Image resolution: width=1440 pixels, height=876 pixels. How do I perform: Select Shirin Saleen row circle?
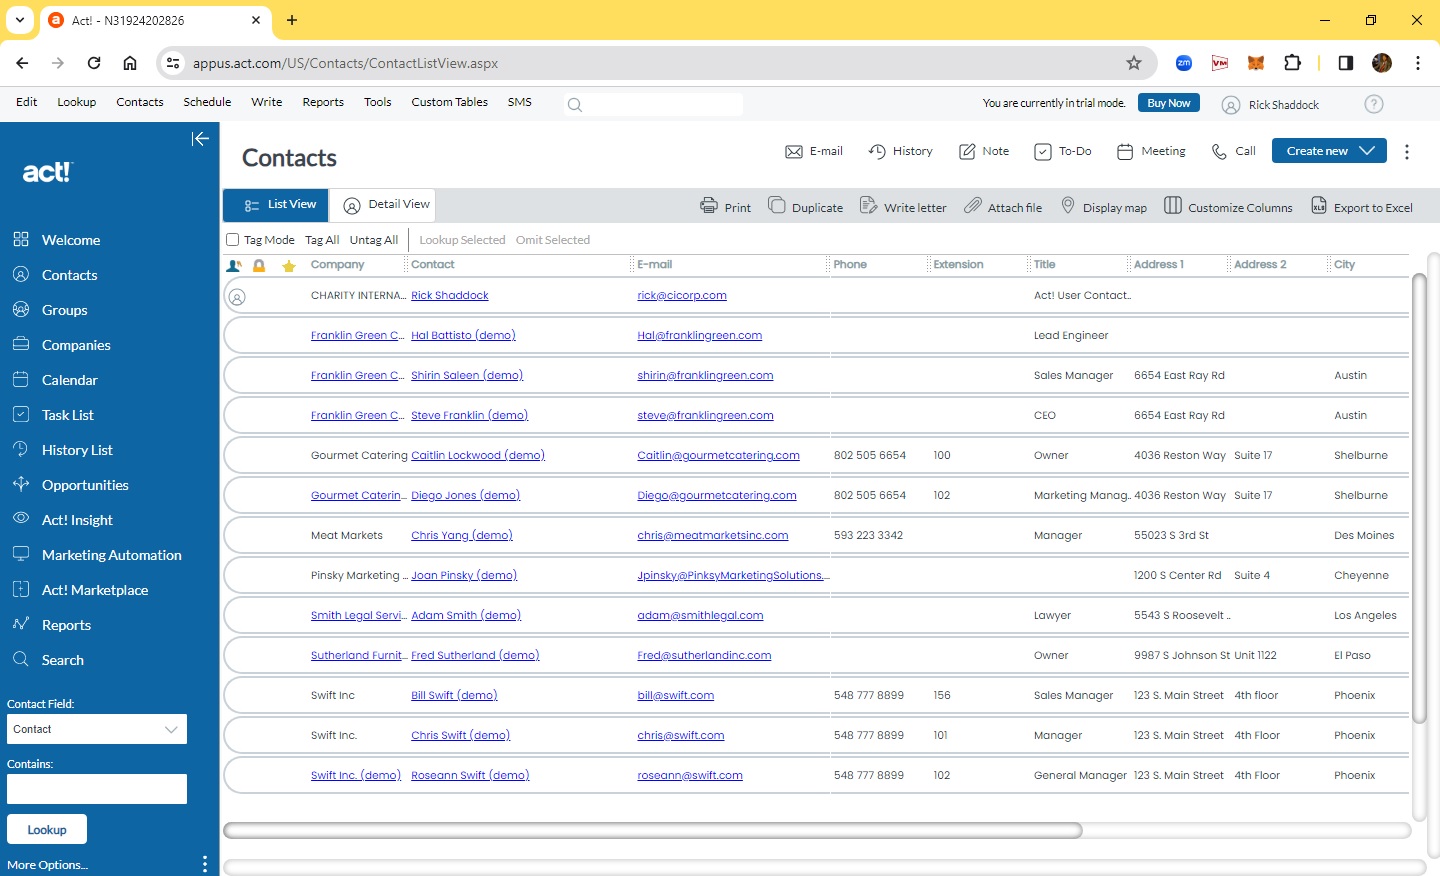click(x=237, y=376)
